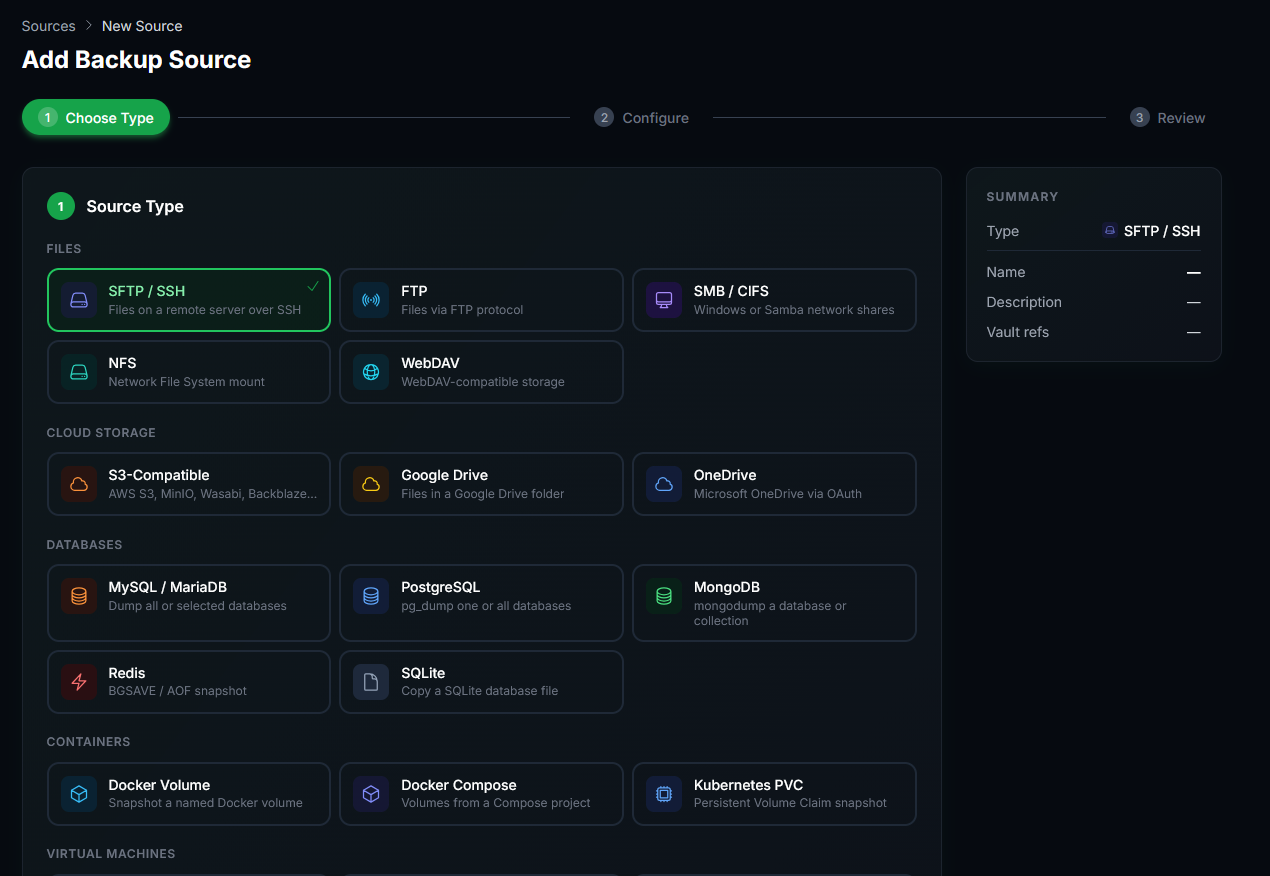Choose Docker Compose card title
Screen dimensions: 1270x876
(459, 785)
